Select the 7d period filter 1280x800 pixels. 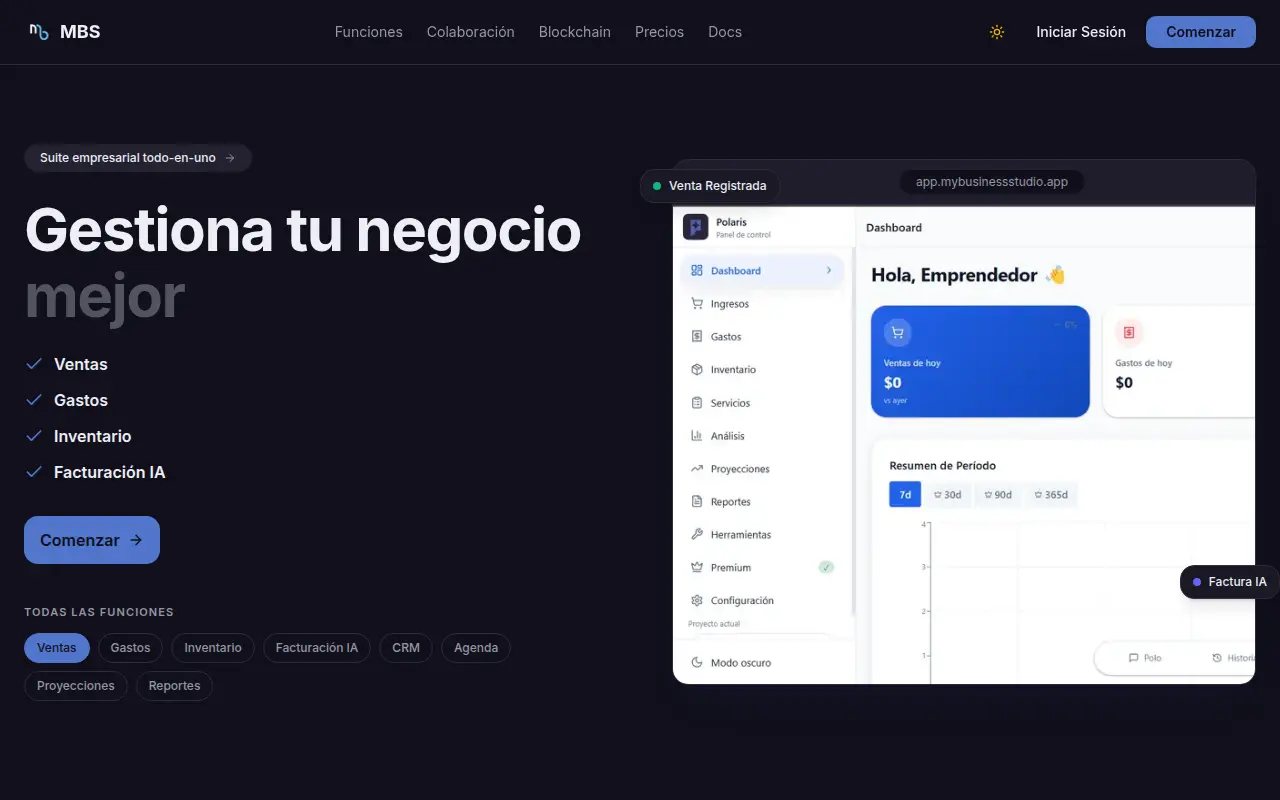click(905, 495)
